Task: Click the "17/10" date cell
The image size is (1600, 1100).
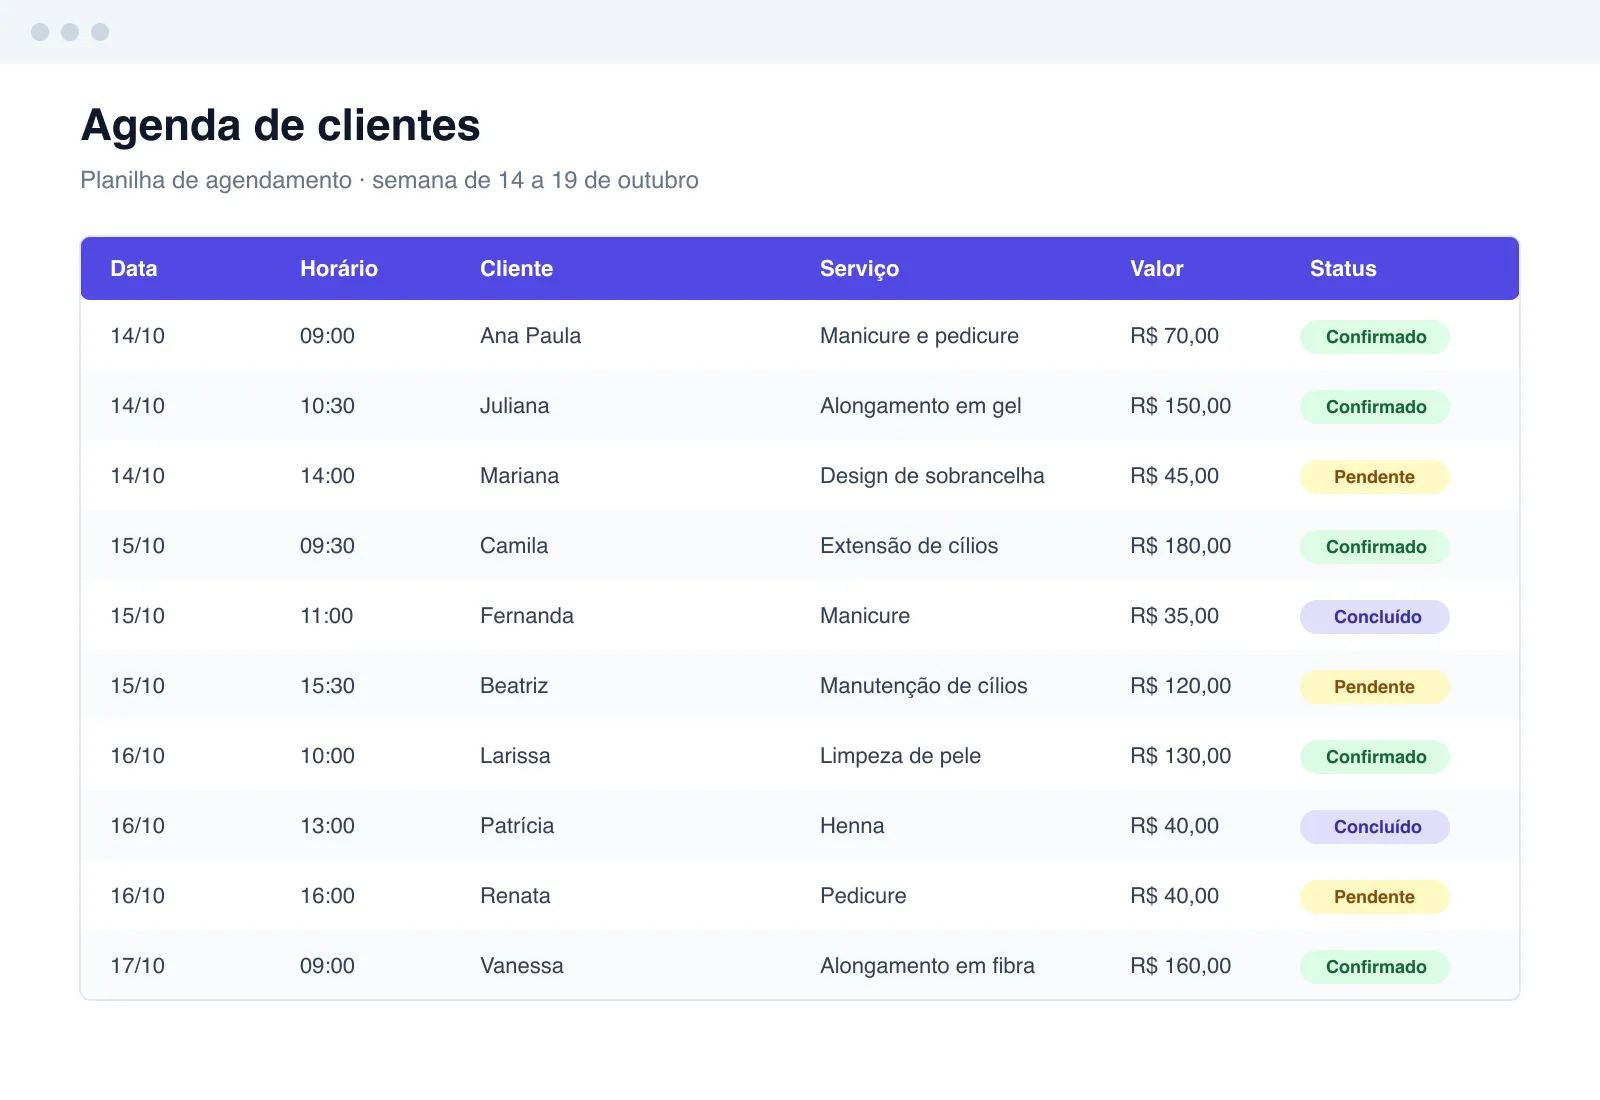Action: coord(137,966)
